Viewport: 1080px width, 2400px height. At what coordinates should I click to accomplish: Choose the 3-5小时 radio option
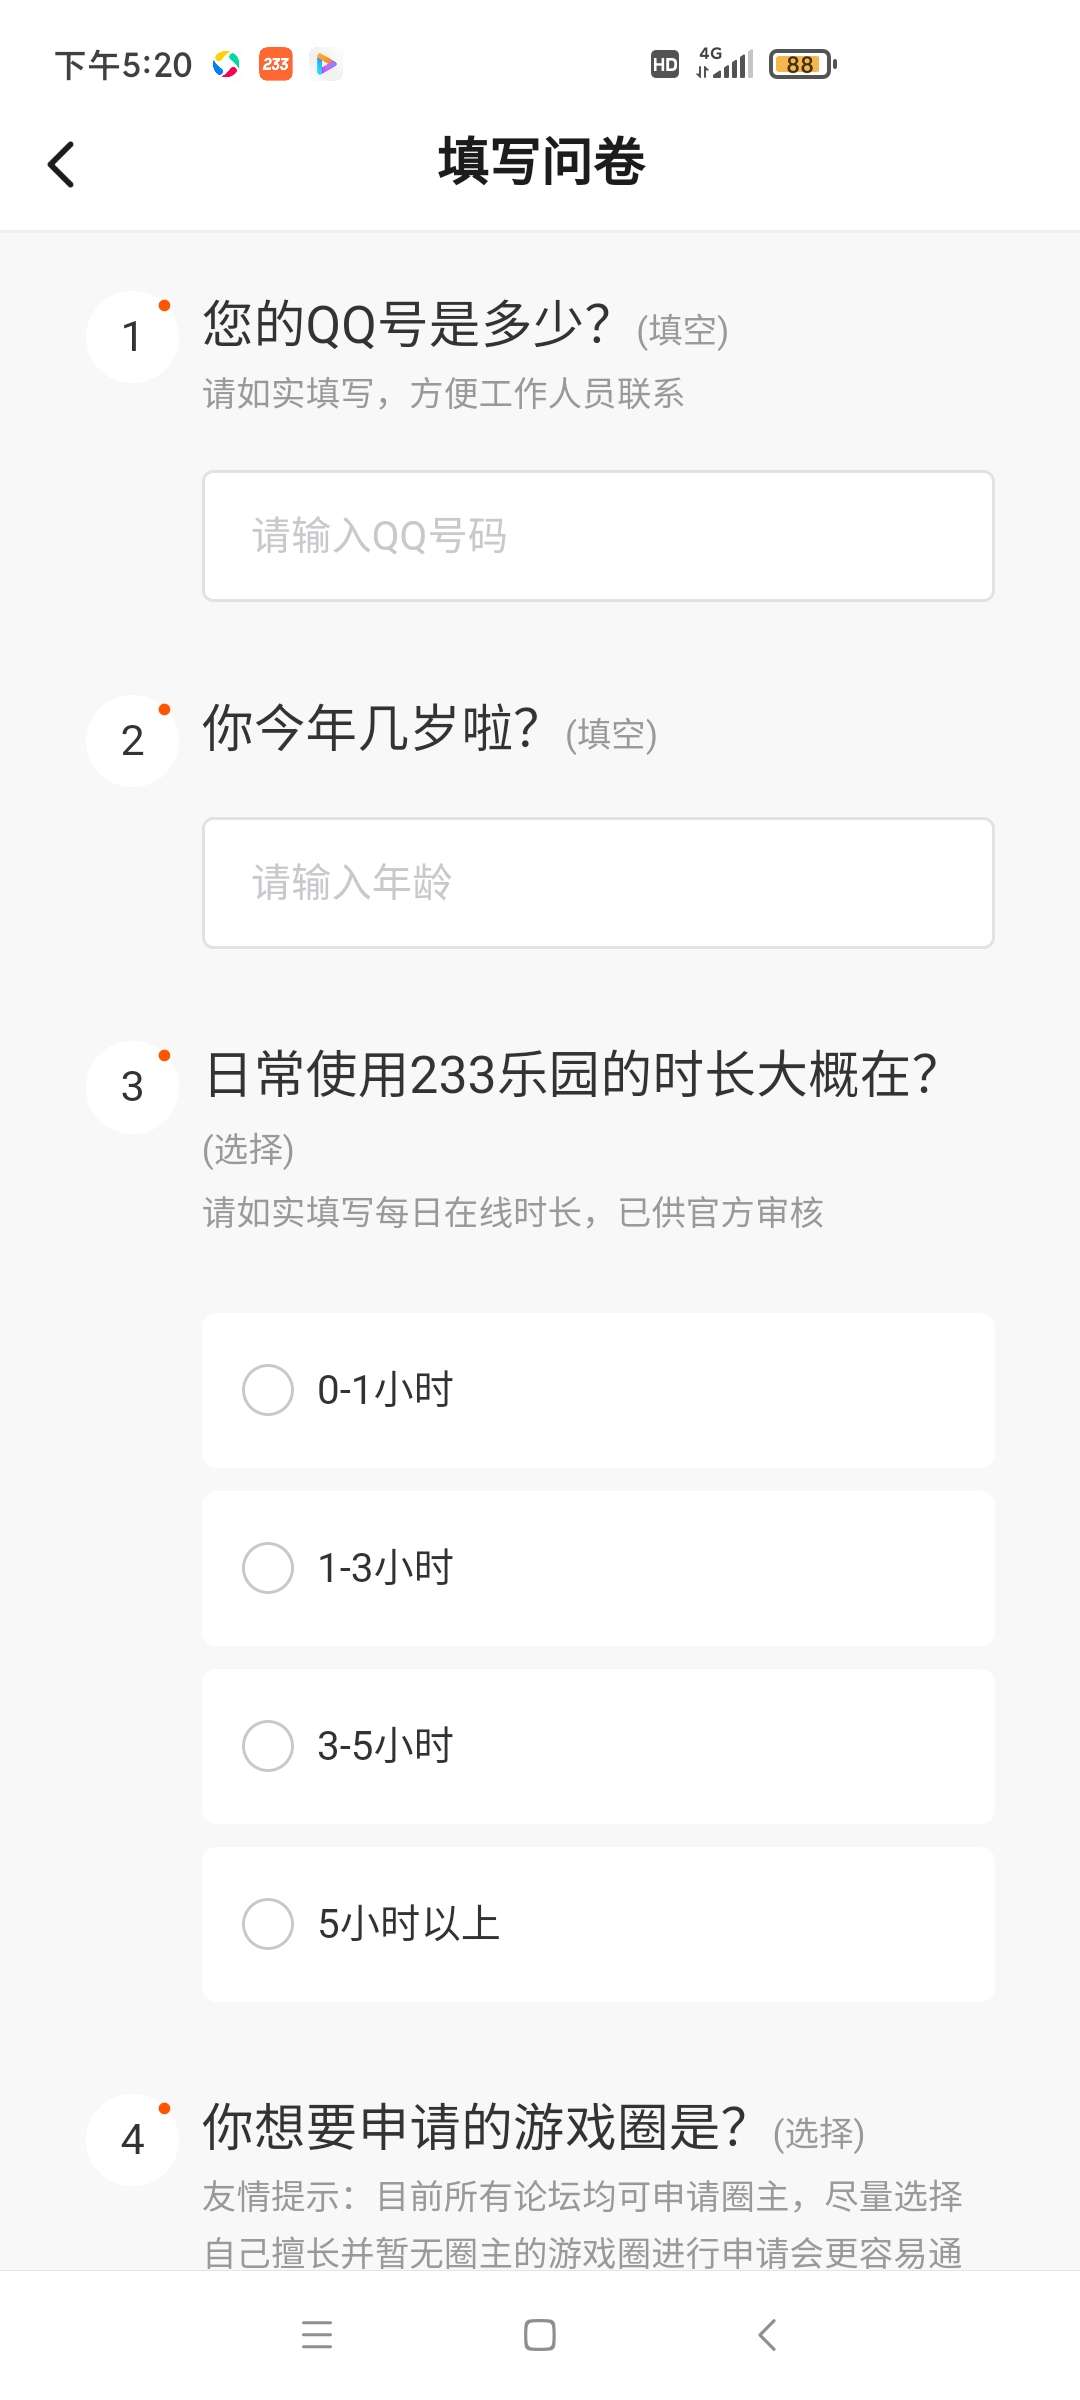coord(268,1746)
